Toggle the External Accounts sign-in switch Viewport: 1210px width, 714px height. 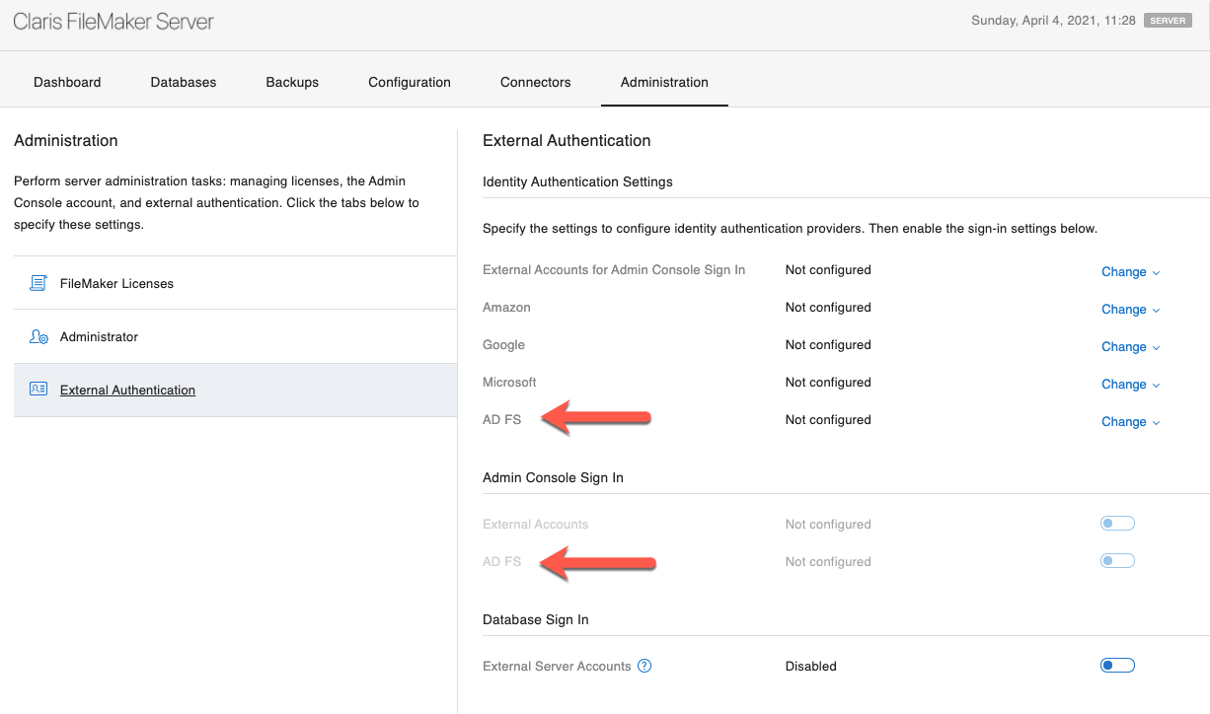[1117, 523]
